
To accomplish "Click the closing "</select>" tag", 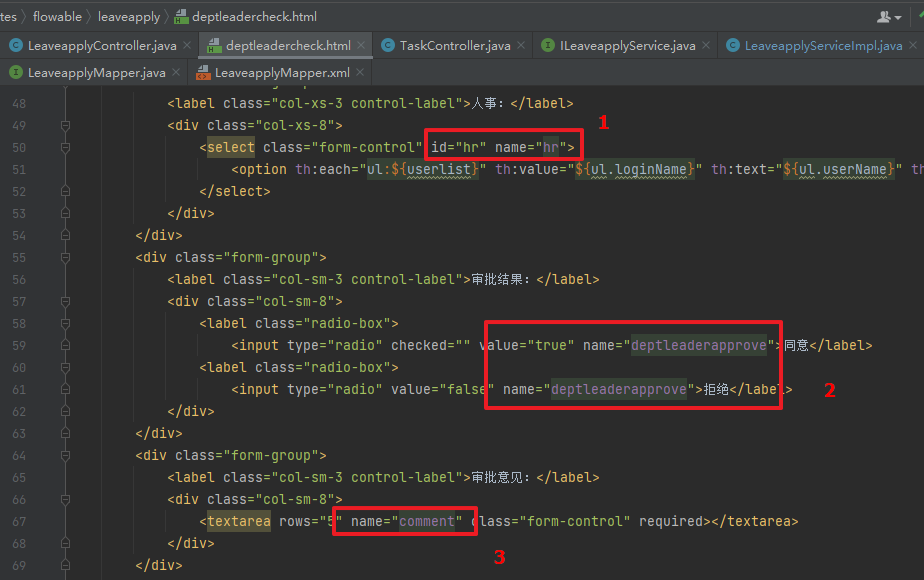I will click(x=235, y=192).
